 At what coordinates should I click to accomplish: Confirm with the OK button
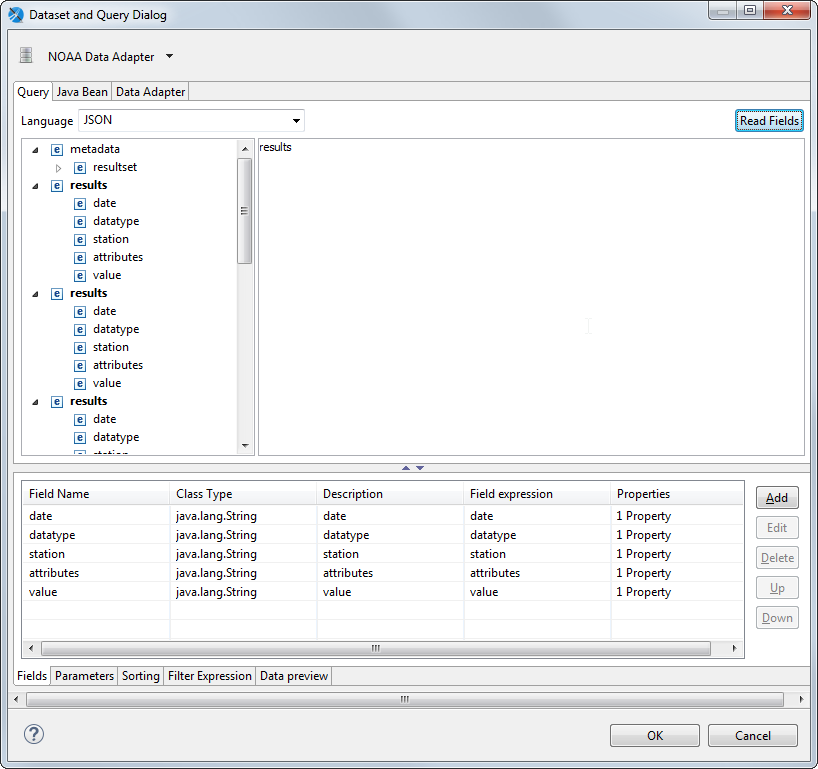click(655, 736)
